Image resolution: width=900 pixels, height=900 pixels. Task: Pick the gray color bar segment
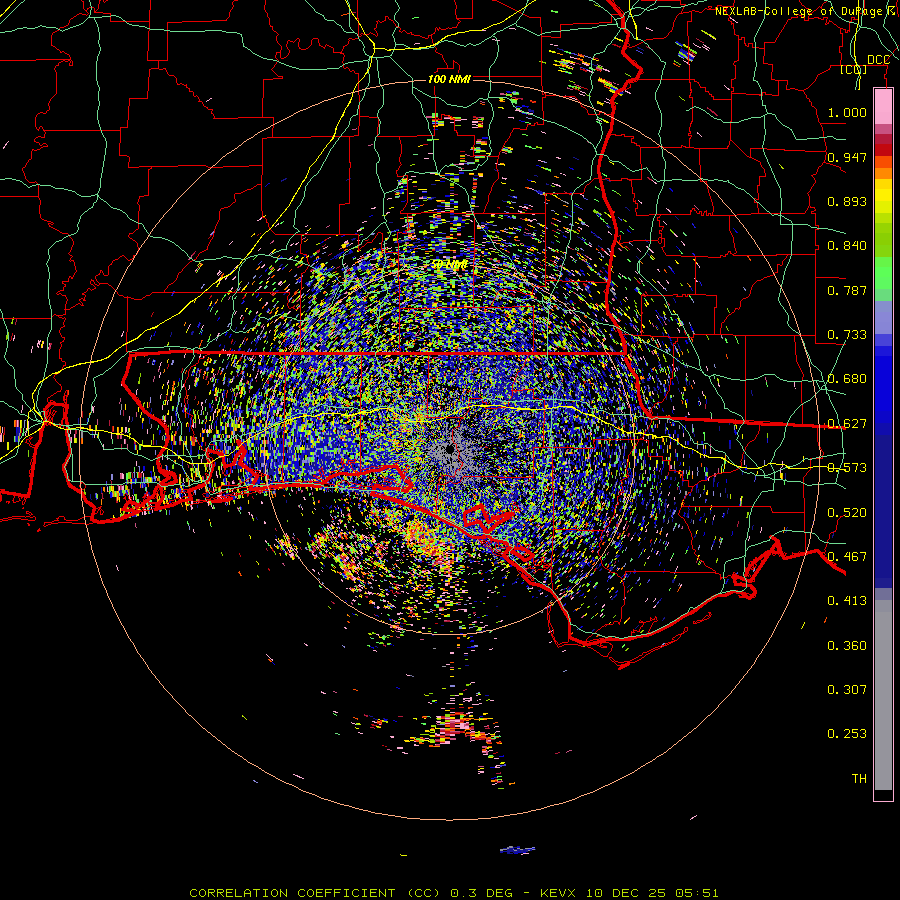point(883,695)
